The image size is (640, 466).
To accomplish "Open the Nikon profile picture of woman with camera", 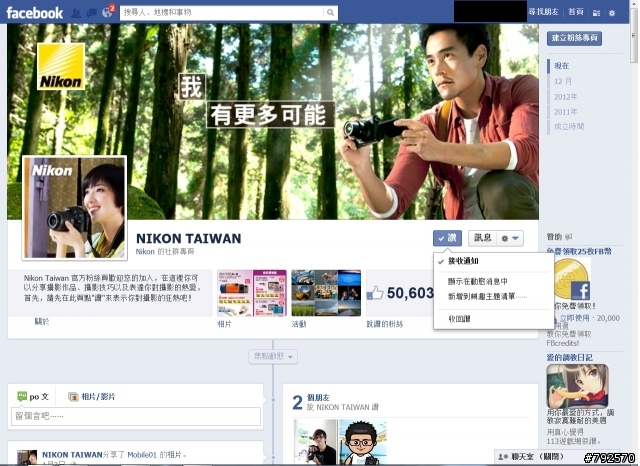I will click(74, 207).
